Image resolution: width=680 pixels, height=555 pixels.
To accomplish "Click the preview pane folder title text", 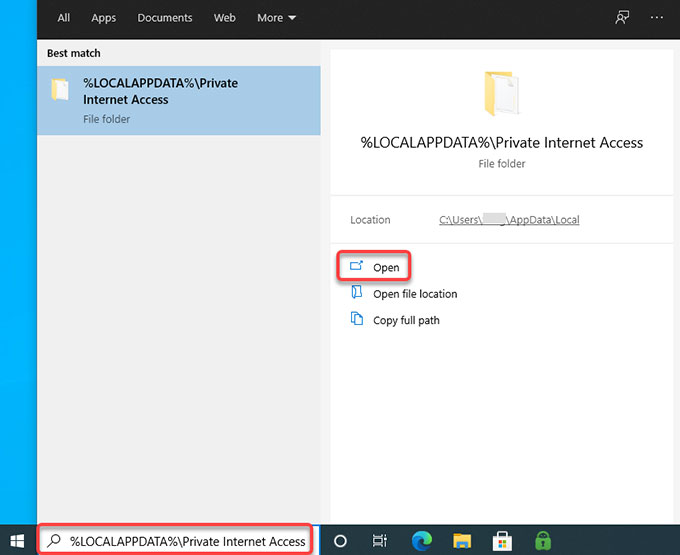I will (x=502, y=143).
